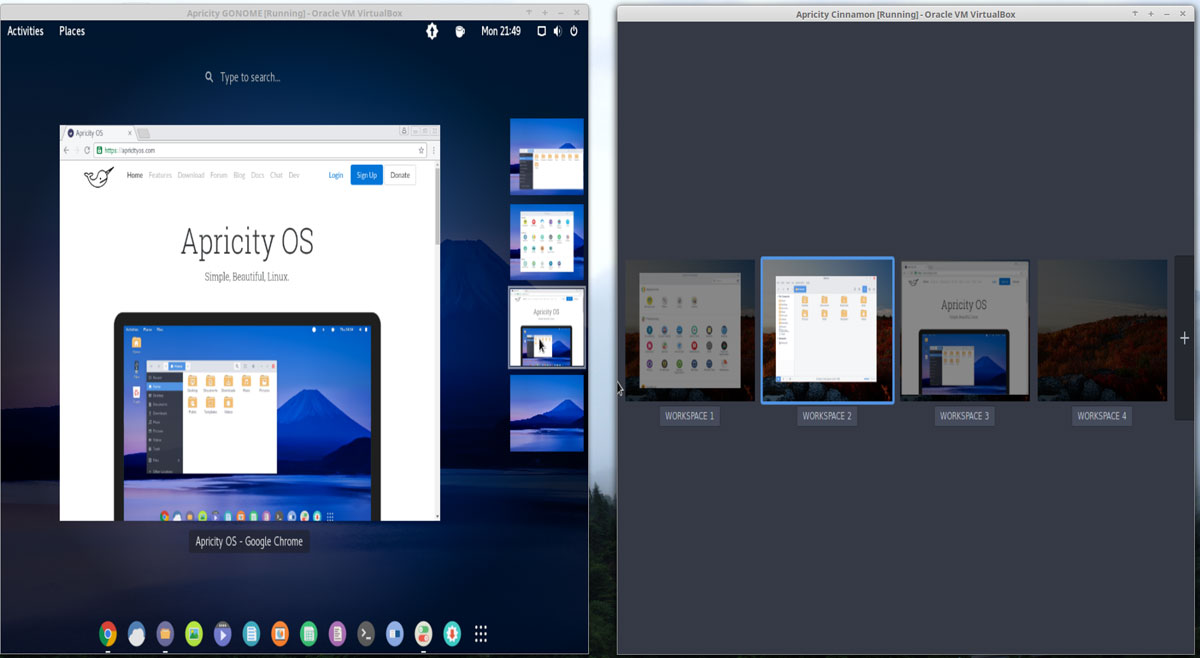Click the volume speaker in top bar
Screen dimensions: 1200x658
pyautogui.click(x=557, y=31)
